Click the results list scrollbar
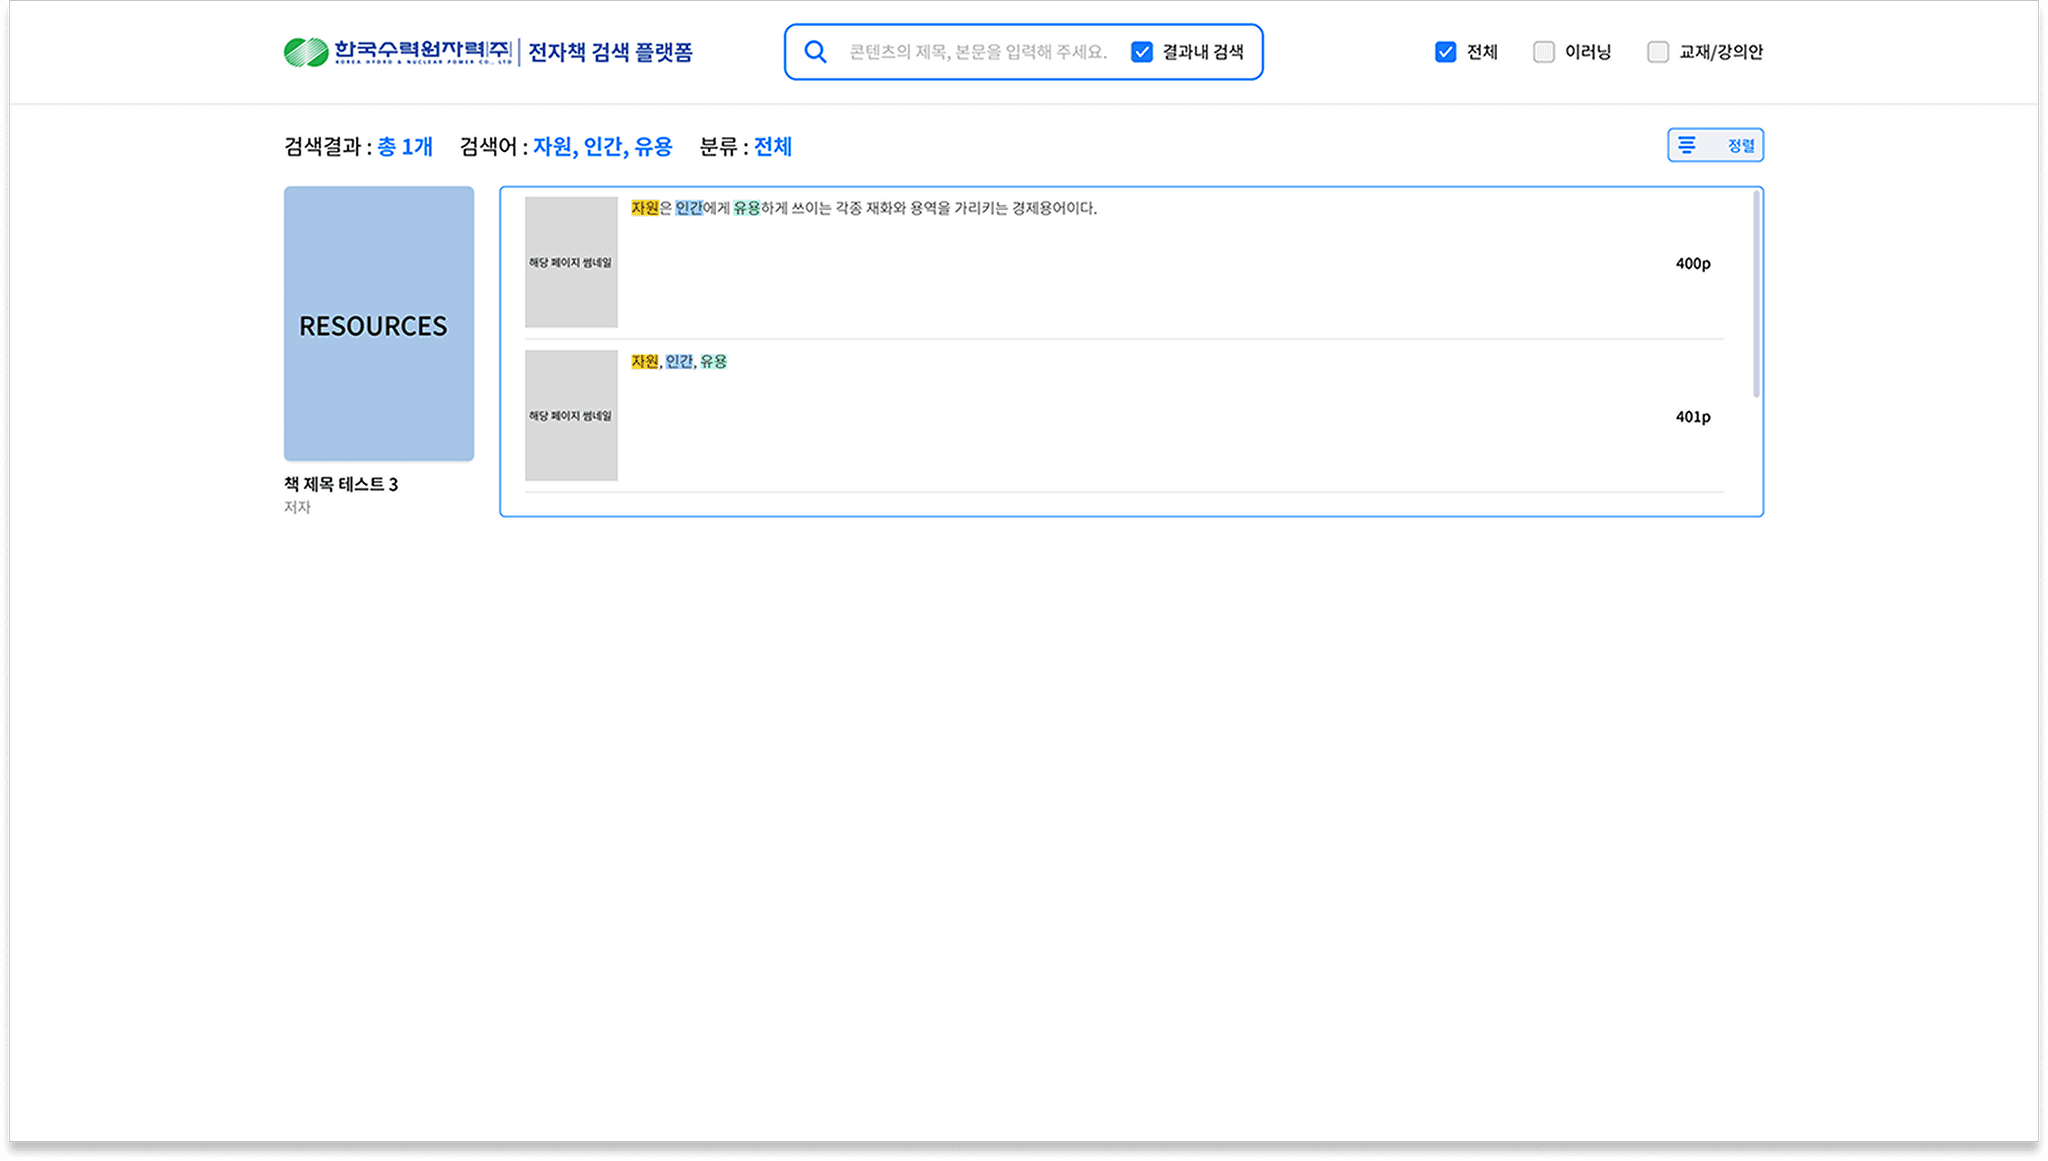Screen dimensions: 2048x1161 (1756, 295)
